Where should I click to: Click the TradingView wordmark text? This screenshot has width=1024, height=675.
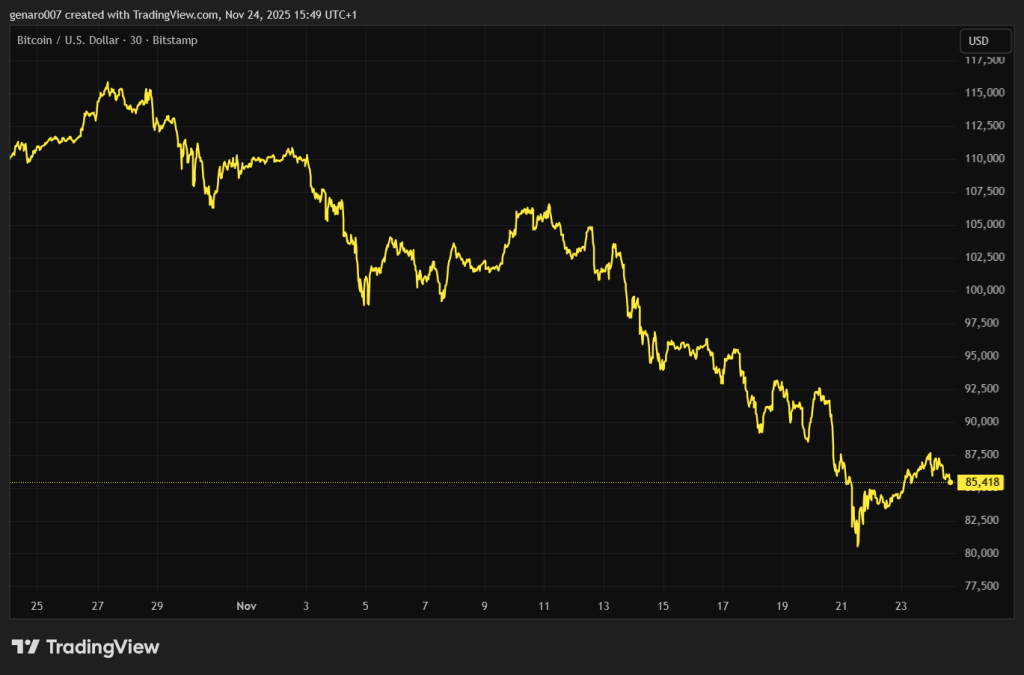coord(102,647)
